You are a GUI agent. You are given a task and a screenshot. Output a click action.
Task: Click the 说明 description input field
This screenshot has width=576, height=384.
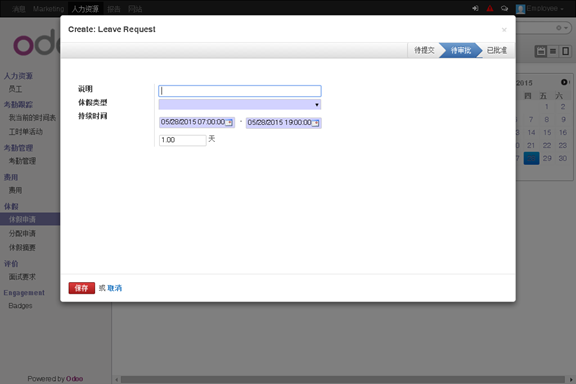click(240, 91)
